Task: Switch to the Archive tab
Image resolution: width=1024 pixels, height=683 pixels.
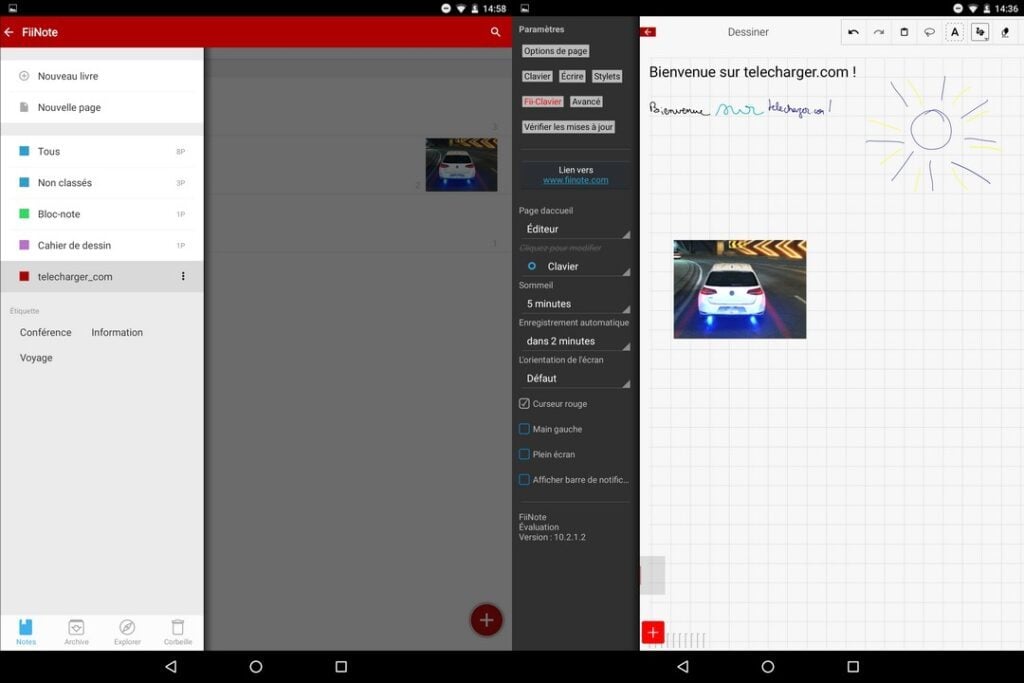Action: click(76, 631)
